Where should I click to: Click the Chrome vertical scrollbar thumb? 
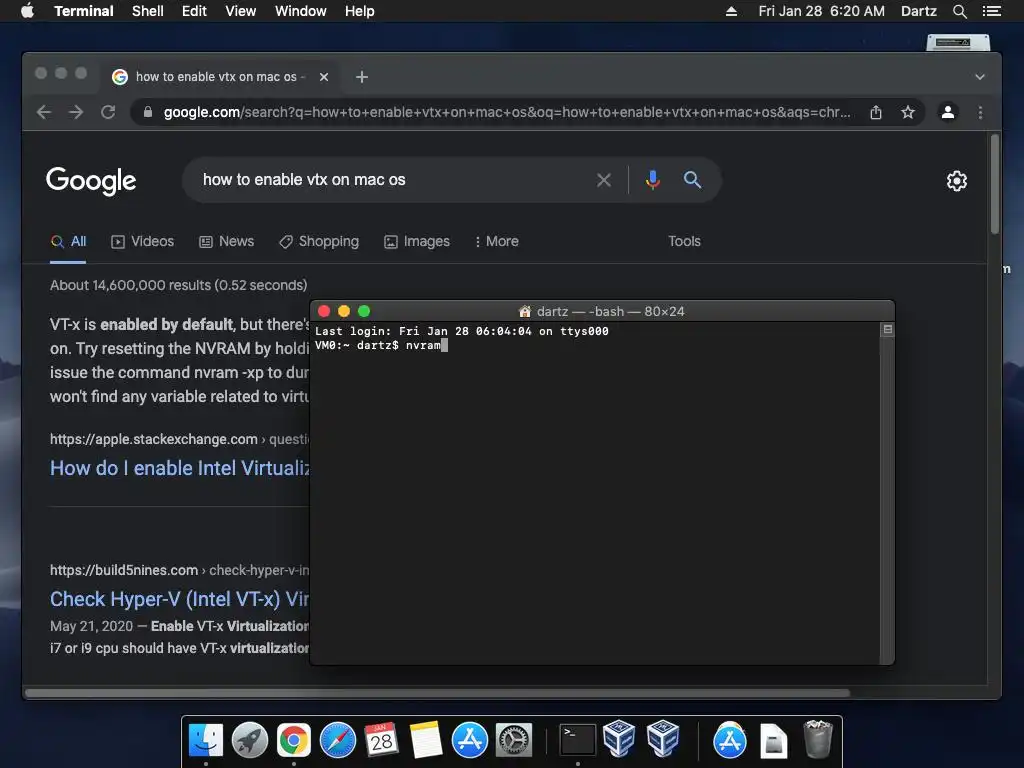click(995, 184)
